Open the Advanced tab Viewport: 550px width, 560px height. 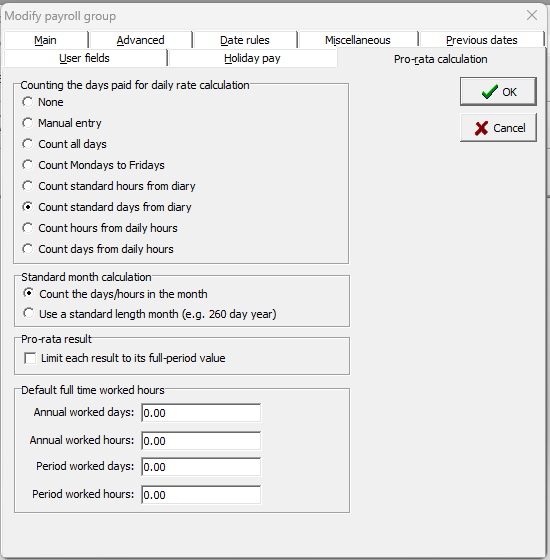click(x=141, y=40)
